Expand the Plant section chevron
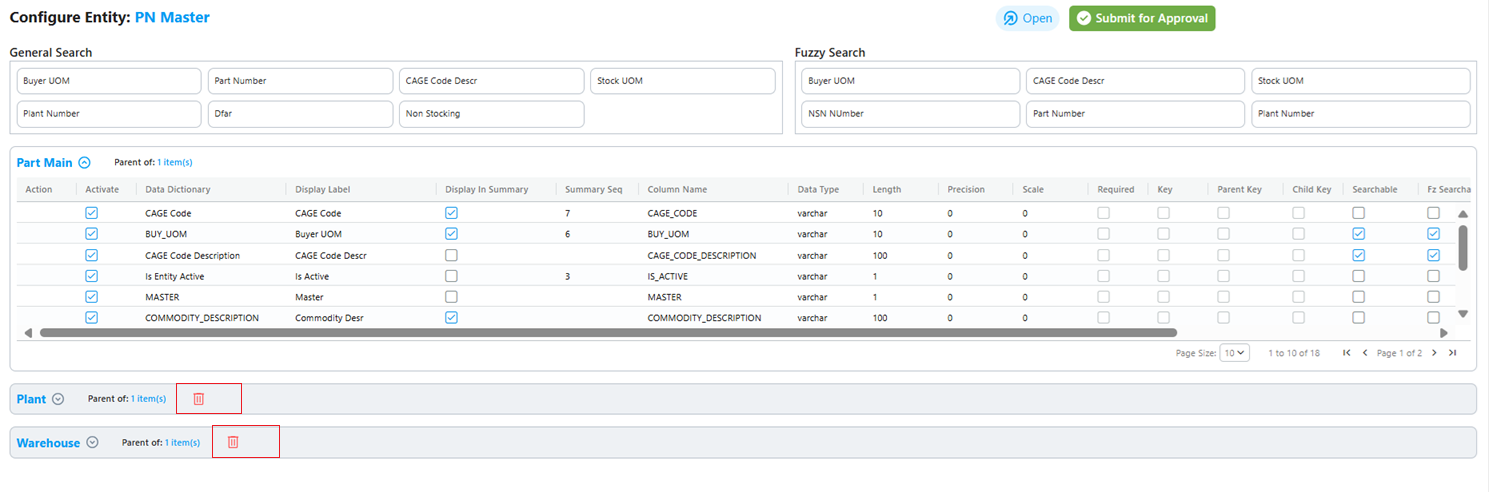The width and height of the screenshot is (1489, 492). pyautogui.click(x=58, y=399)
